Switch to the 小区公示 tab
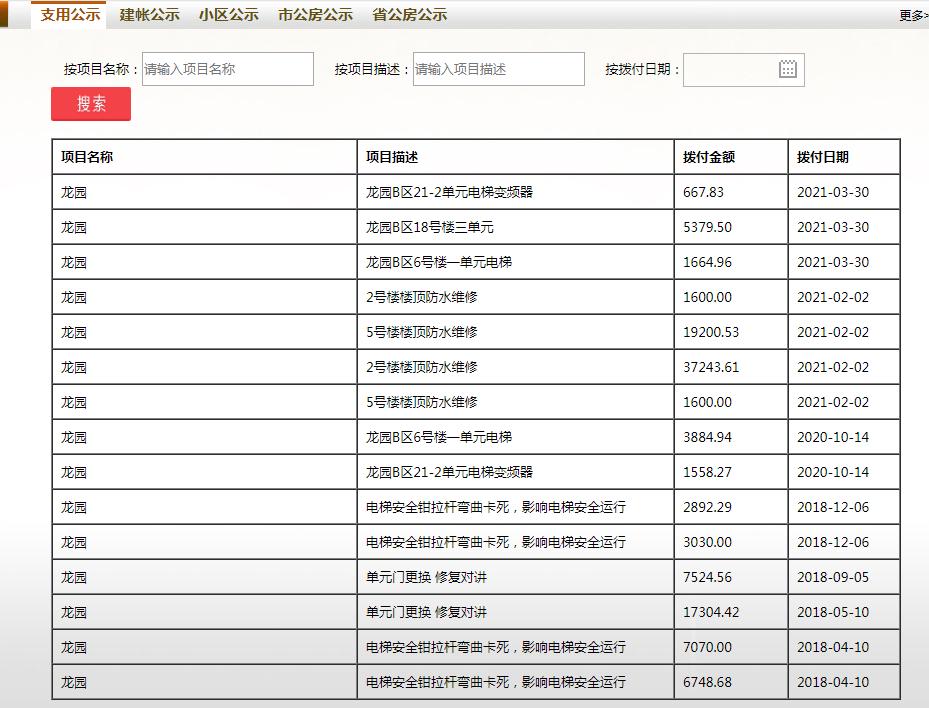This screenshot has width=929, height=708. [230, 15]
